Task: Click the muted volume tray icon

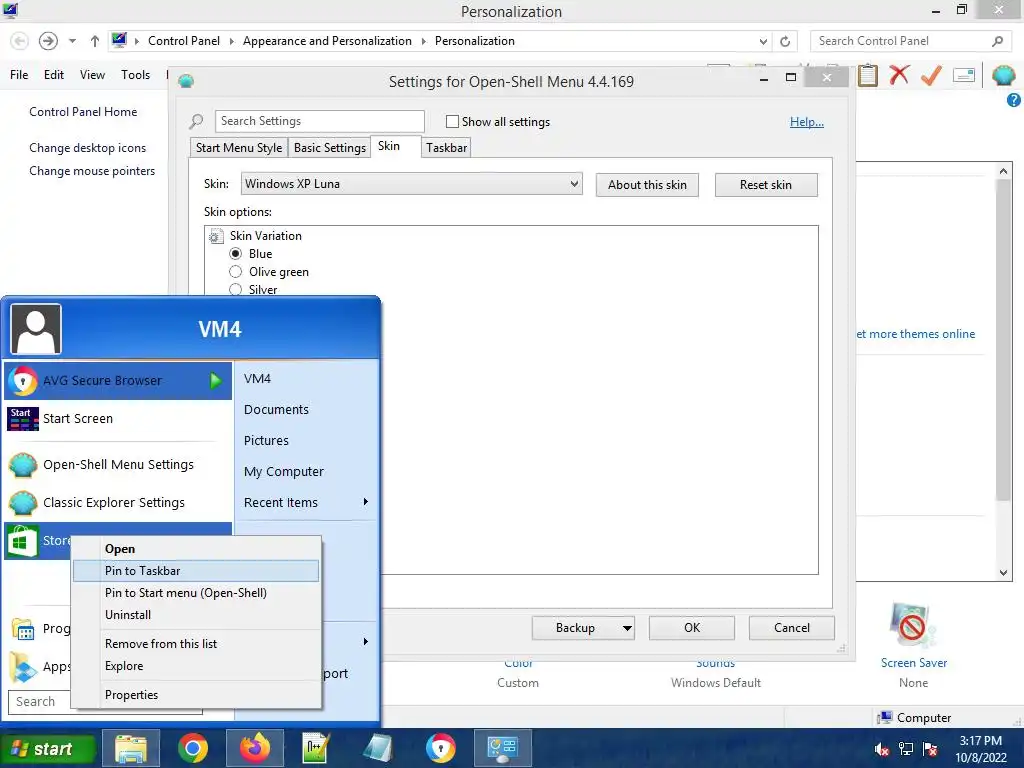Action: coord(882,749)
